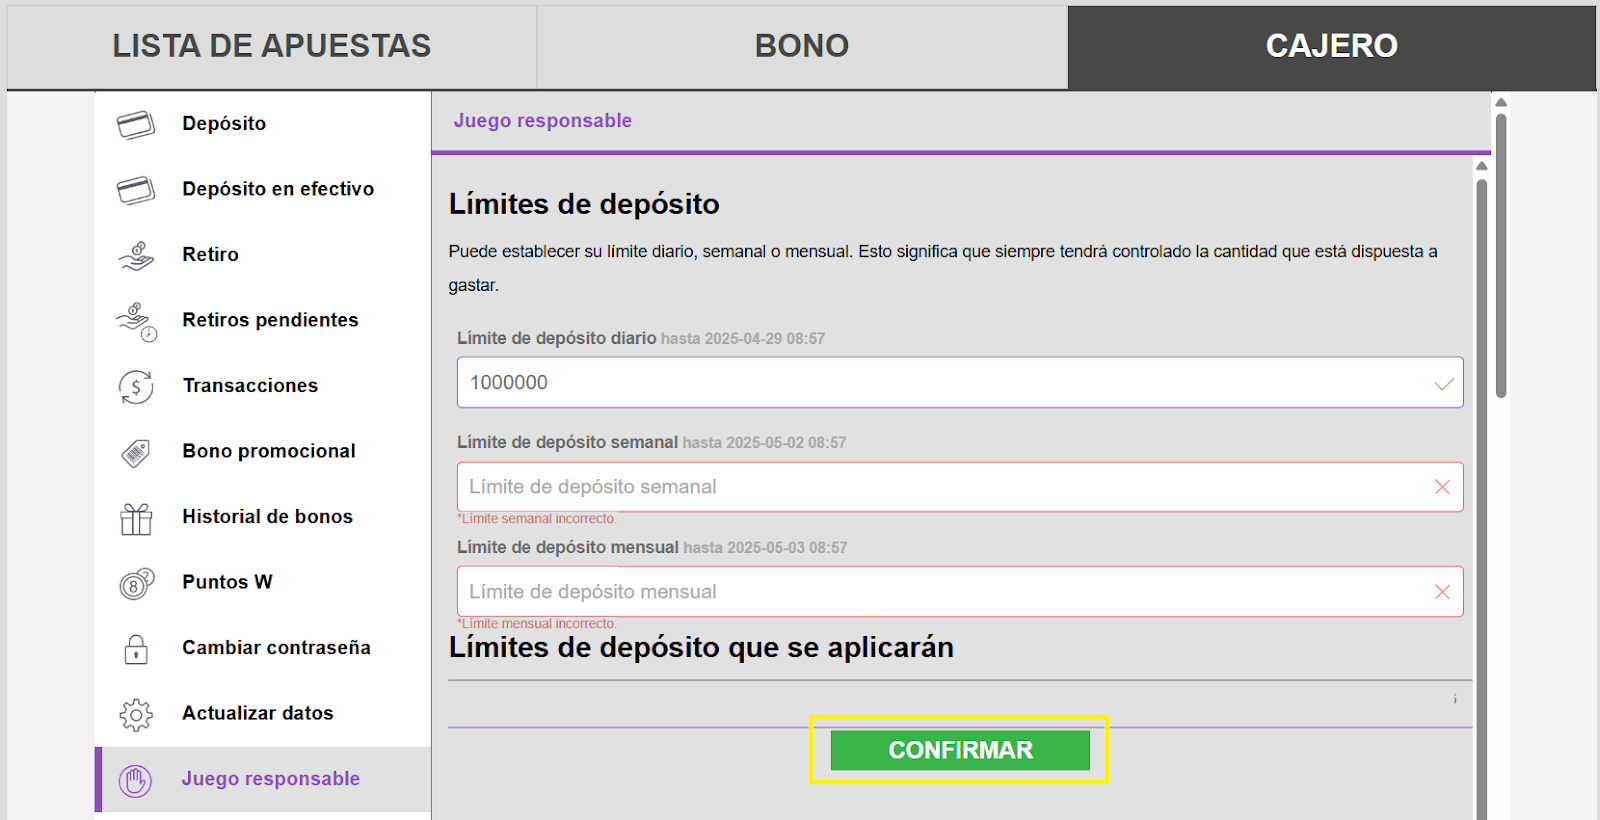This screenshot has width=1600, height=820.
Task: Select Juego responsable menu item
Action: (263, 779)
